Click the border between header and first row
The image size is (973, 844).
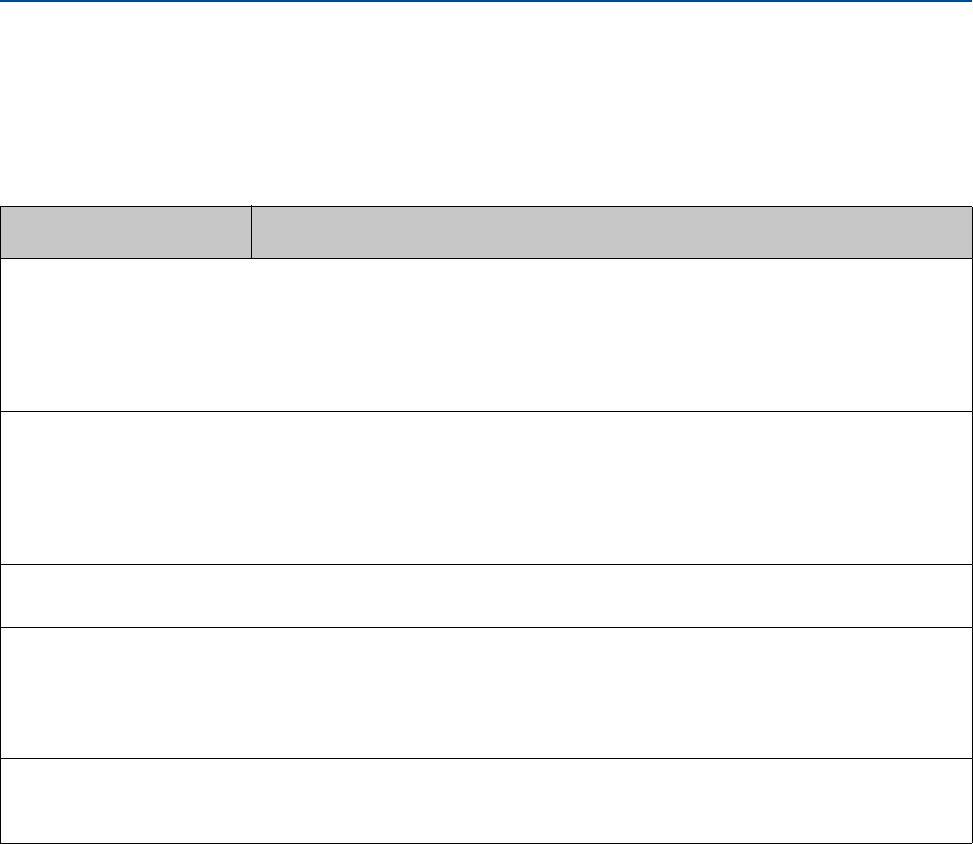486,258
